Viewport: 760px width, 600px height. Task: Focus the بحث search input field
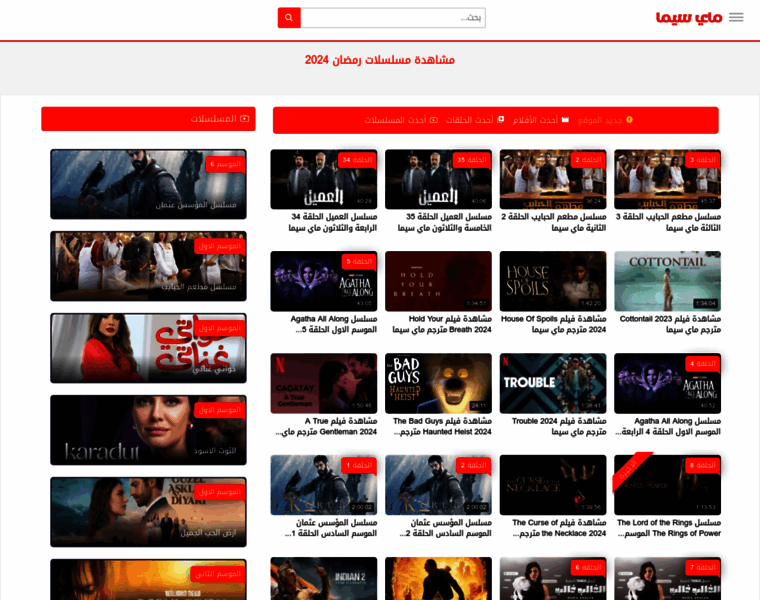393,18
